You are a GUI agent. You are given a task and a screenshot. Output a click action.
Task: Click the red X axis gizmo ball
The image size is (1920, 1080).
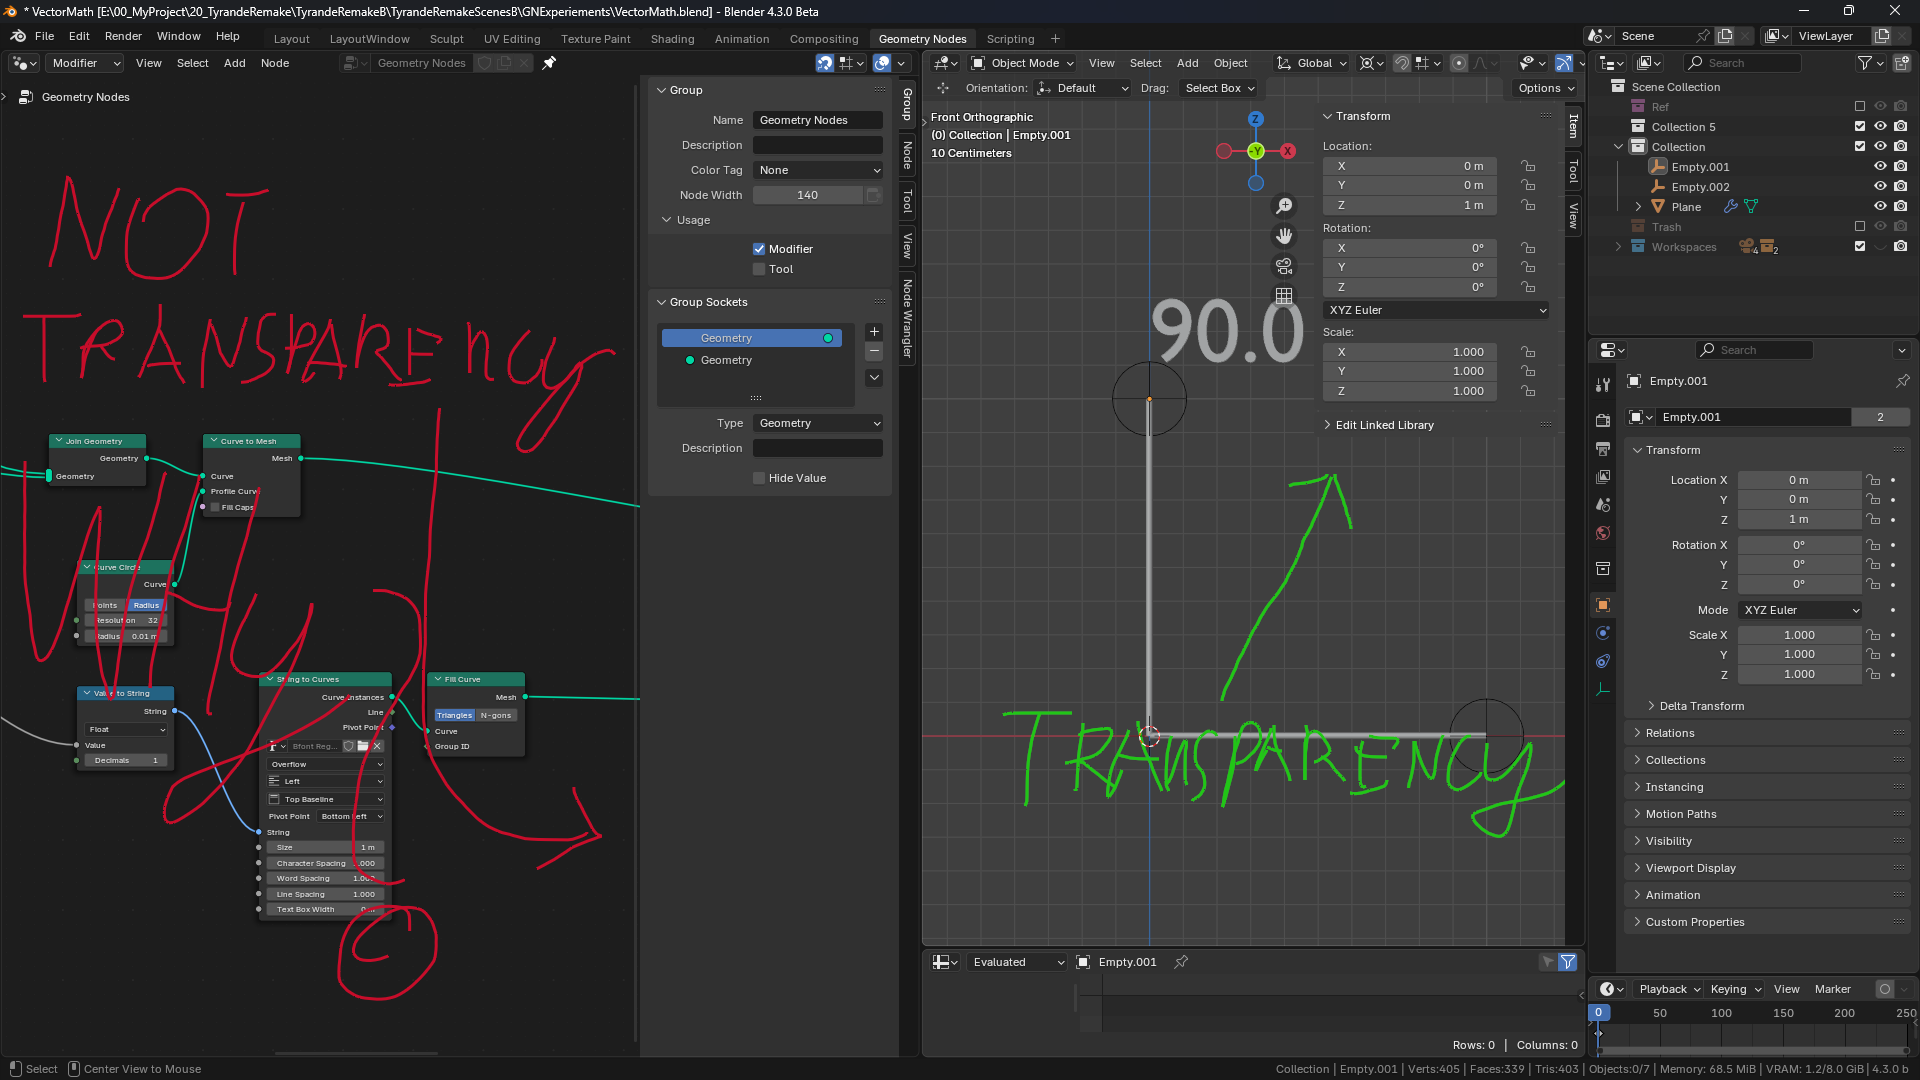(1288, 151)
